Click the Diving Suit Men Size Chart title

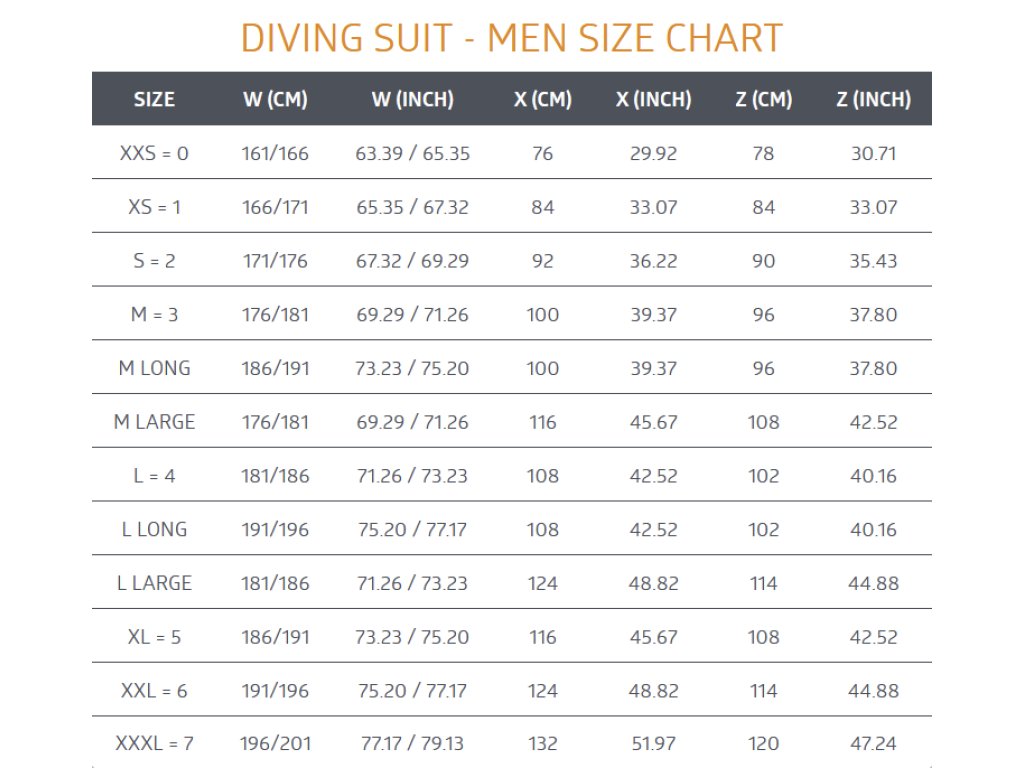pyautogui.click(x=511, y=38)
